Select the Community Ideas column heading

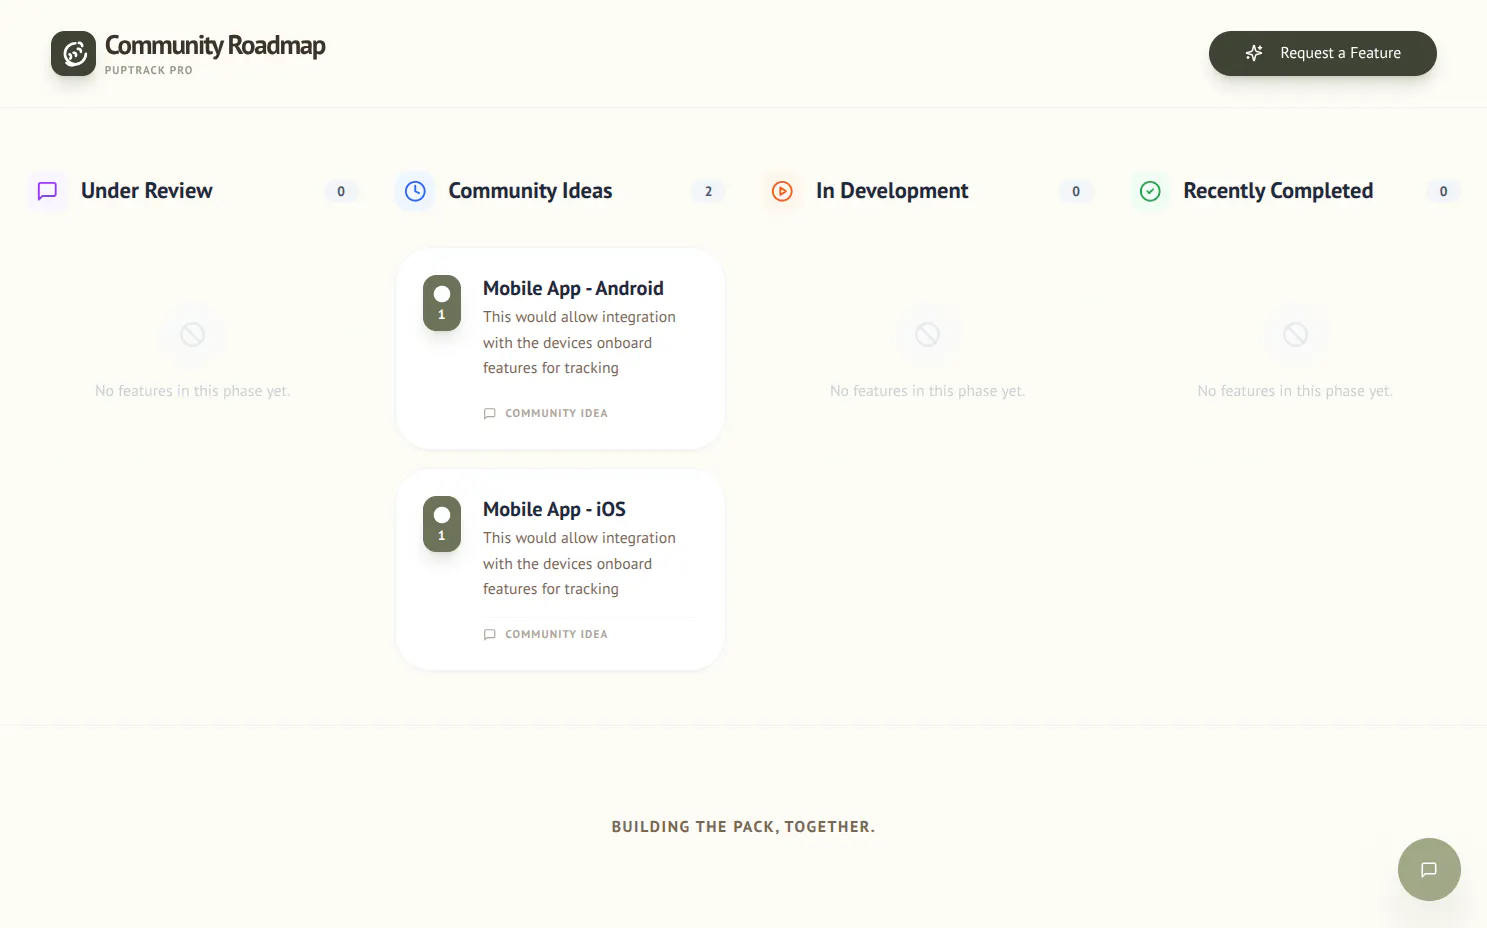(x=530, y=191)
